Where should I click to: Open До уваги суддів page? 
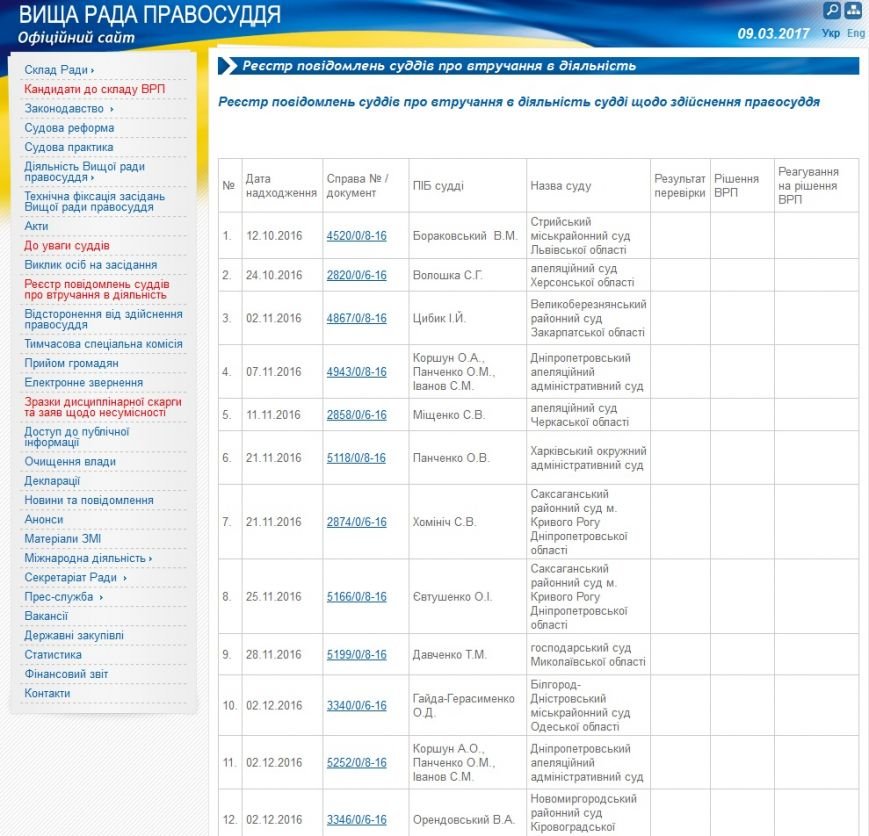click(67, 246)
